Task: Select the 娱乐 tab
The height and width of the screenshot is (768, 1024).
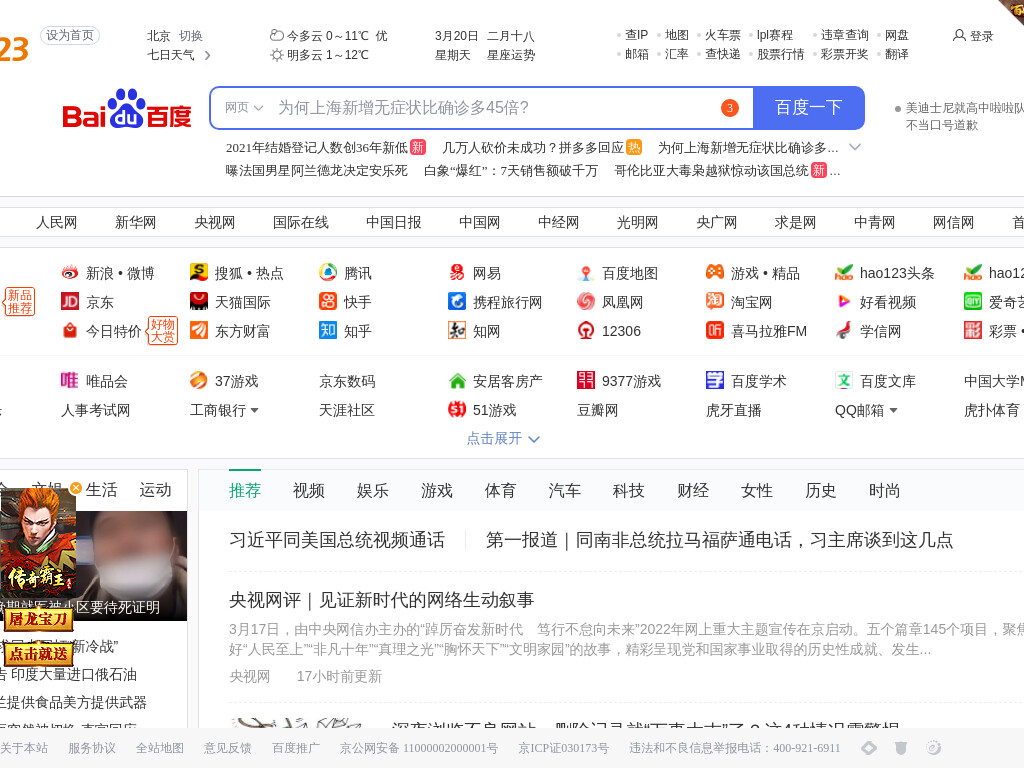Action: (x=373, y=490)
